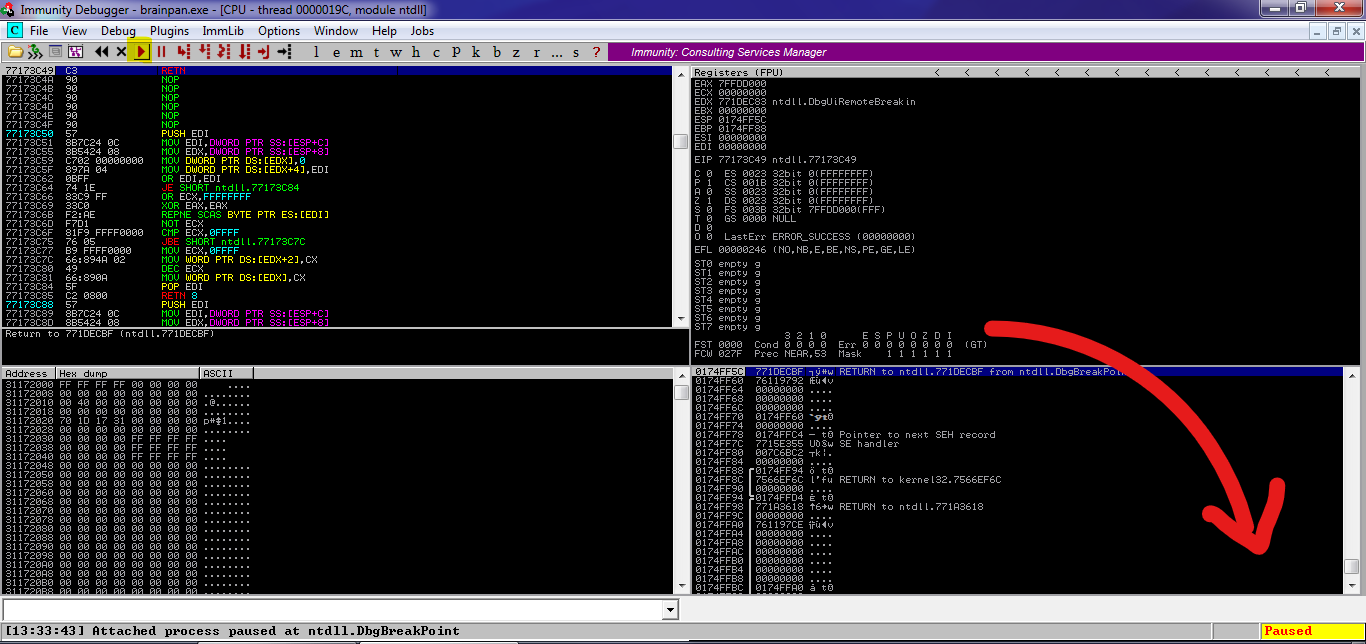Show Log window with 'l' button
Image resolution: width=1366 pixels, height=644 pixels.
click(x=316, y=51)
